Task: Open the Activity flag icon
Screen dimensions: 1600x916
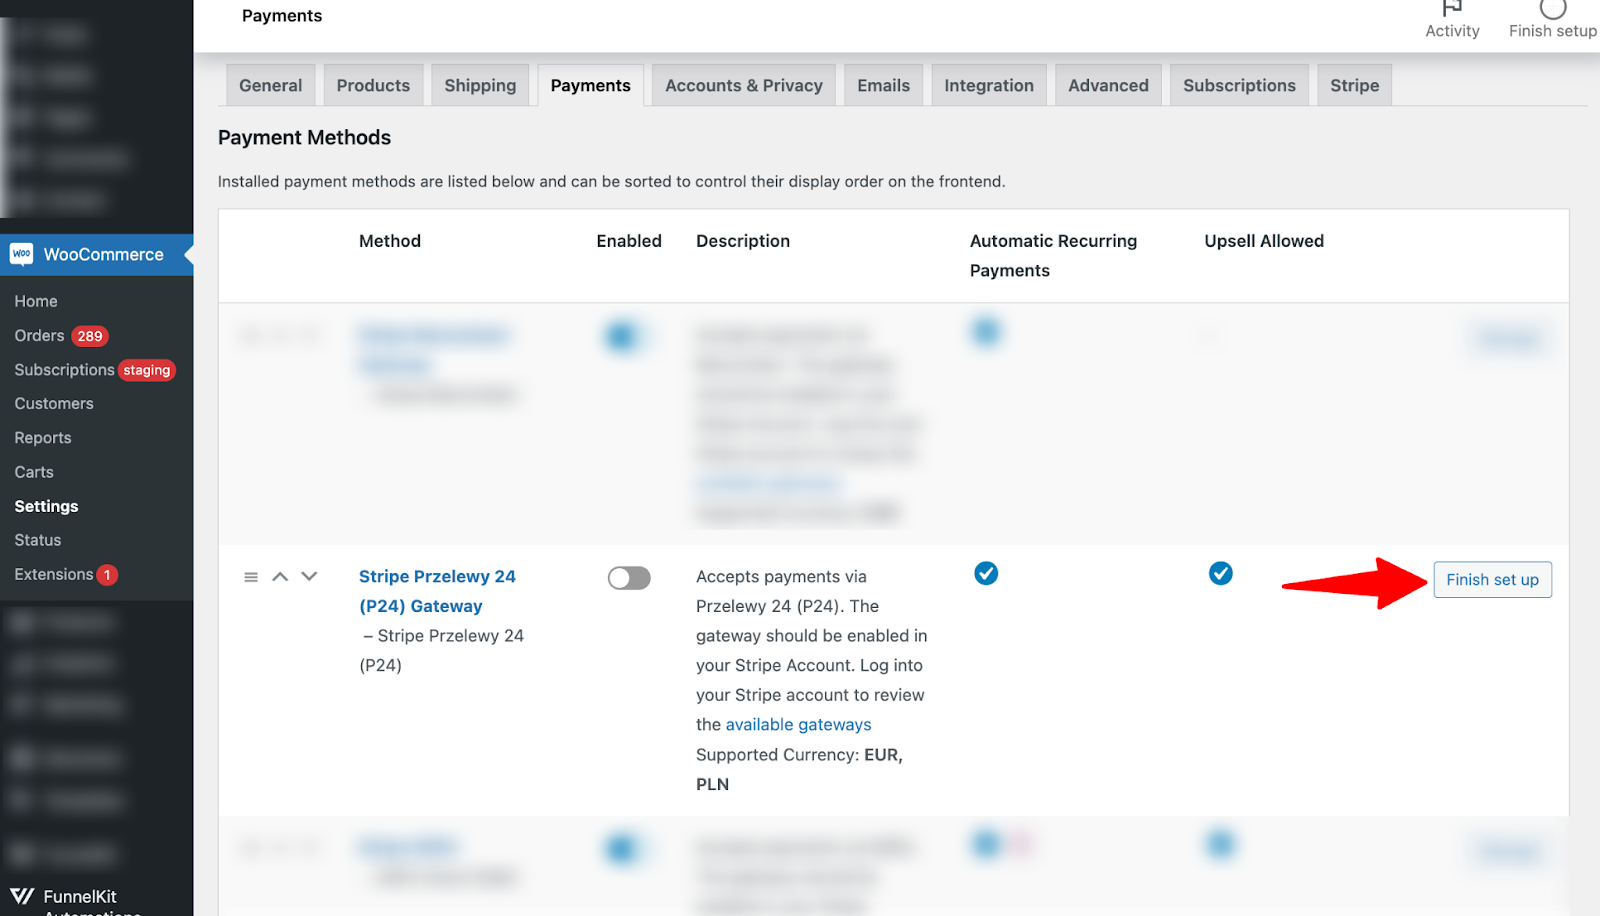Action: pos(1452,7)
